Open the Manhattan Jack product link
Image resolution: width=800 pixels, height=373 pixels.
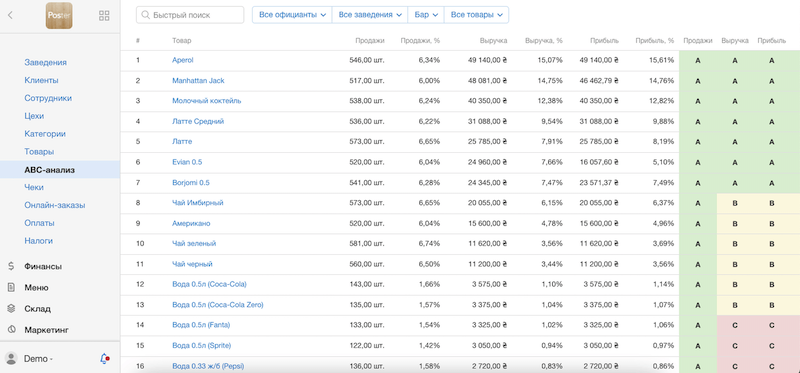[198, 81]
